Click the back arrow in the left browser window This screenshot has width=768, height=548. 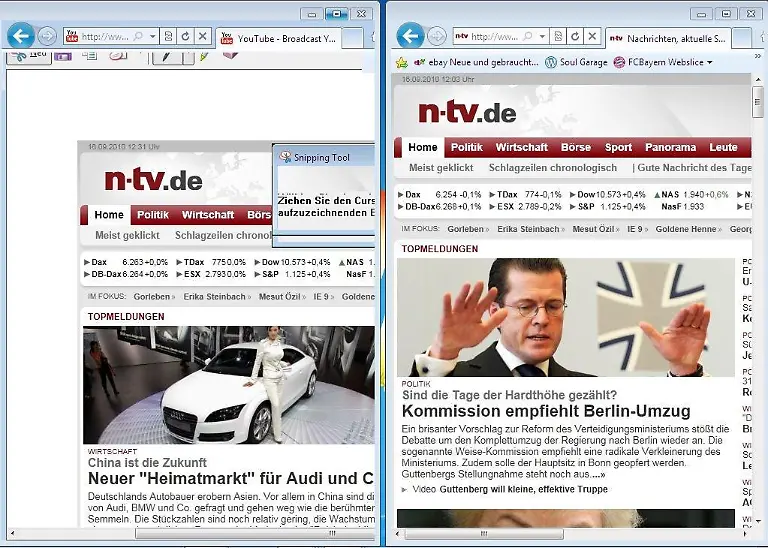pos(20,36)
